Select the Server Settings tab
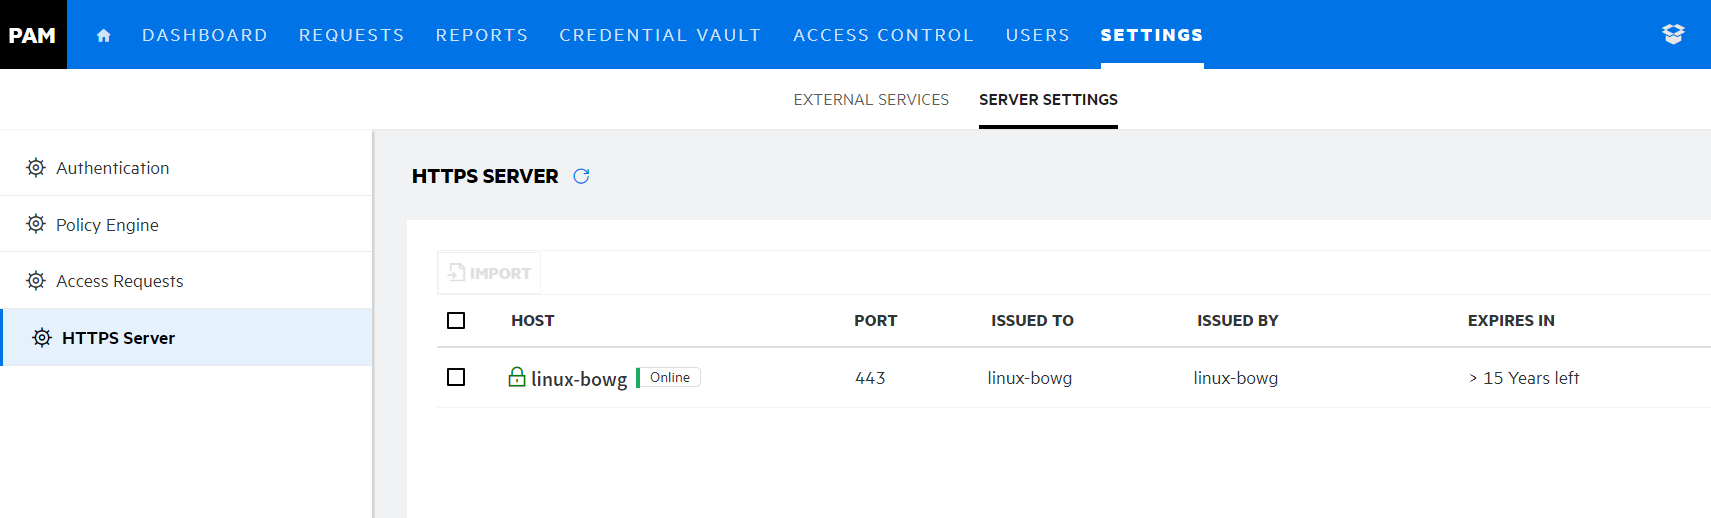This screenshot has height=518, width=1711. [1048, 100]
